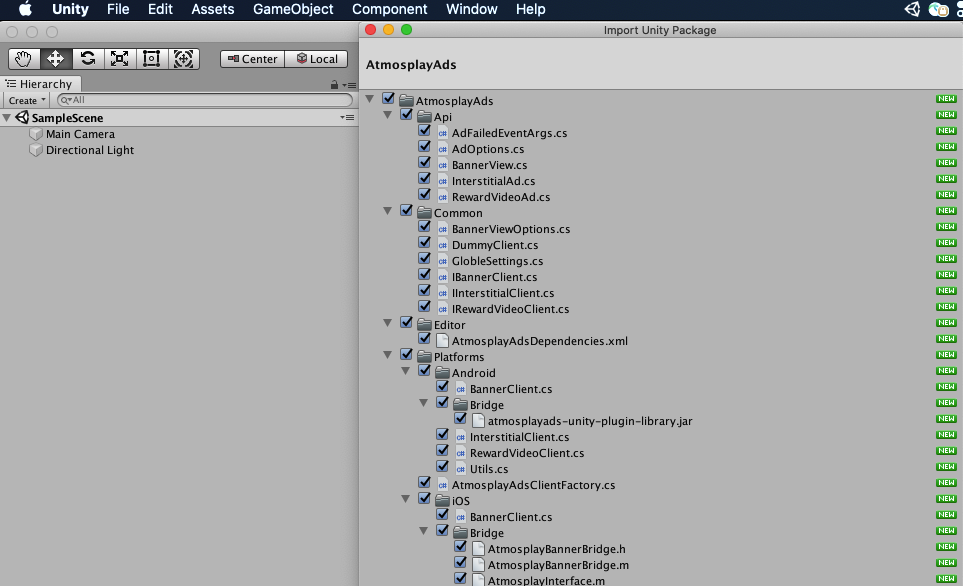Collapse SampleScene in the Hierarchy
Viewport: 963px width, 586px height.
[x=7, y=117]
